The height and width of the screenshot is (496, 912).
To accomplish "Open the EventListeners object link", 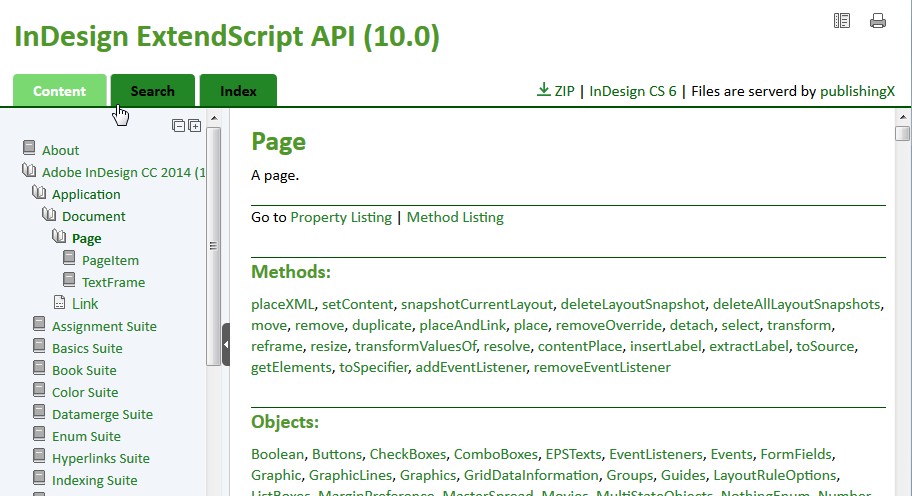I will (656, 454).
